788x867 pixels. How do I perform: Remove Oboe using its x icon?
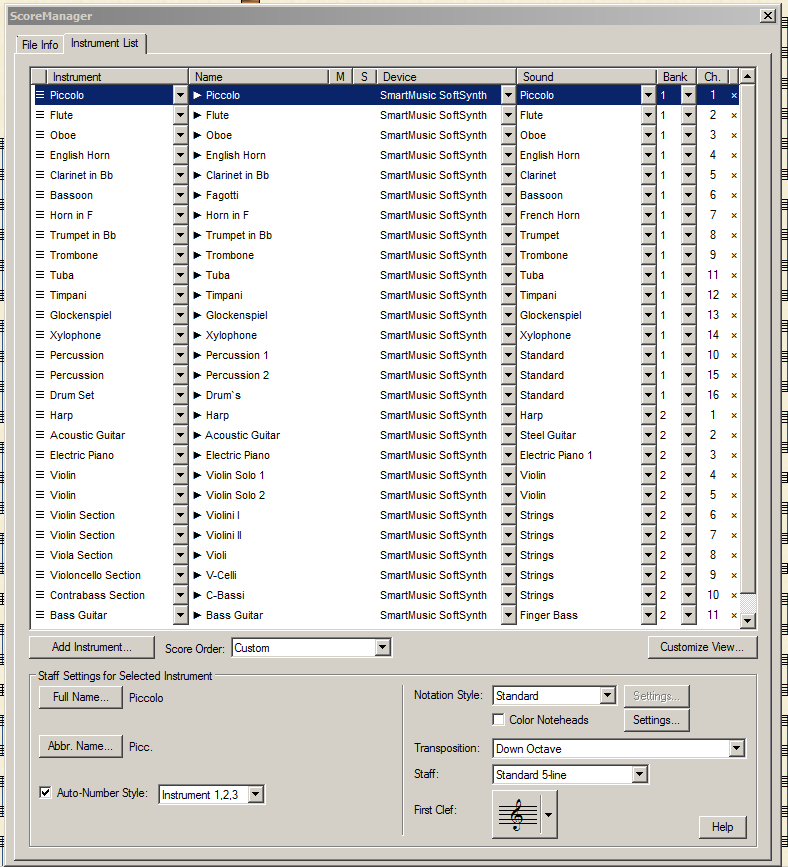coord(734,135)
